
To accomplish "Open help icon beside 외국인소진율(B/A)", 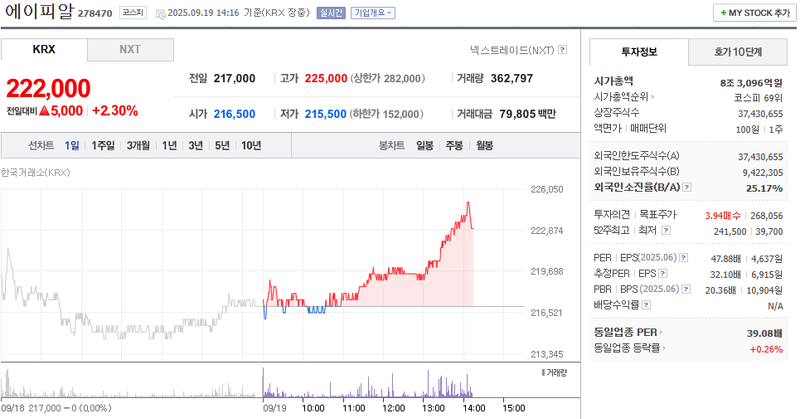I will pos(687,187).
